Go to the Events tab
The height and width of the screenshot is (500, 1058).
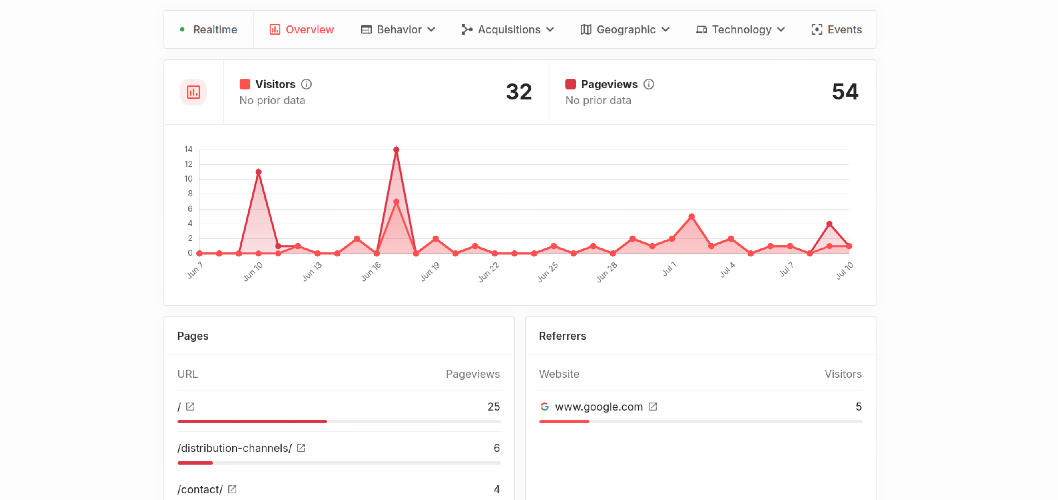coord(837,30)
